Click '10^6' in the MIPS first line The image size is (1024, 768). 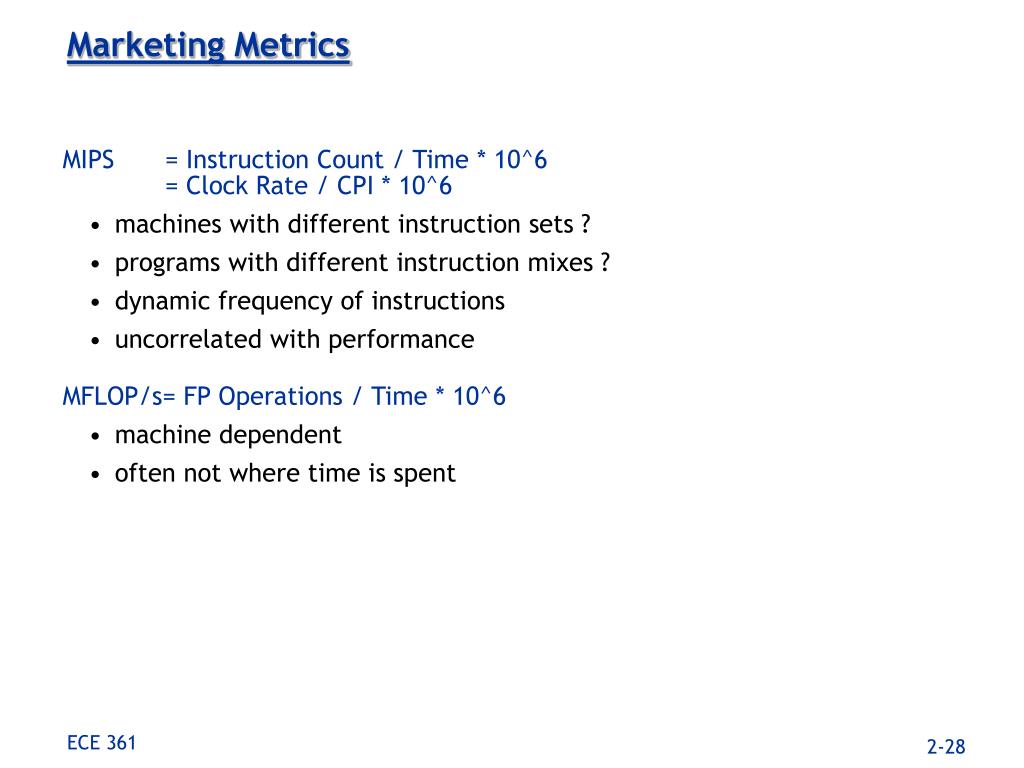click(x=520, y=160)
